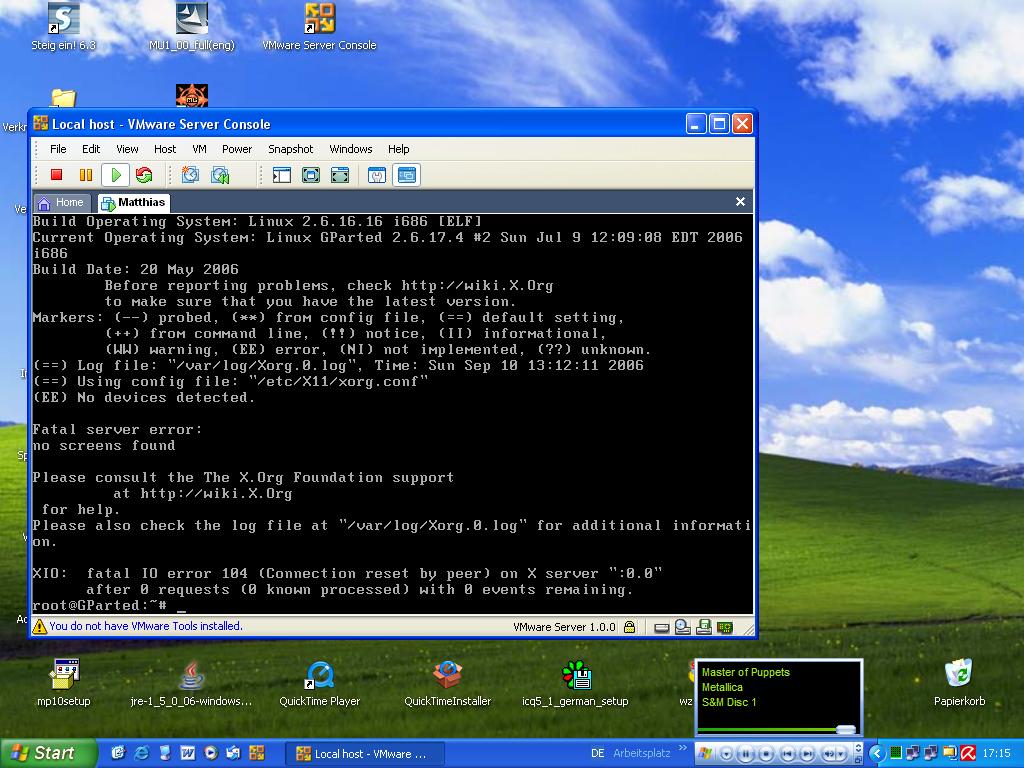The image size is (1024, 768).
Task: Click the taskbar clock showing 17:15
Action: 997,754
